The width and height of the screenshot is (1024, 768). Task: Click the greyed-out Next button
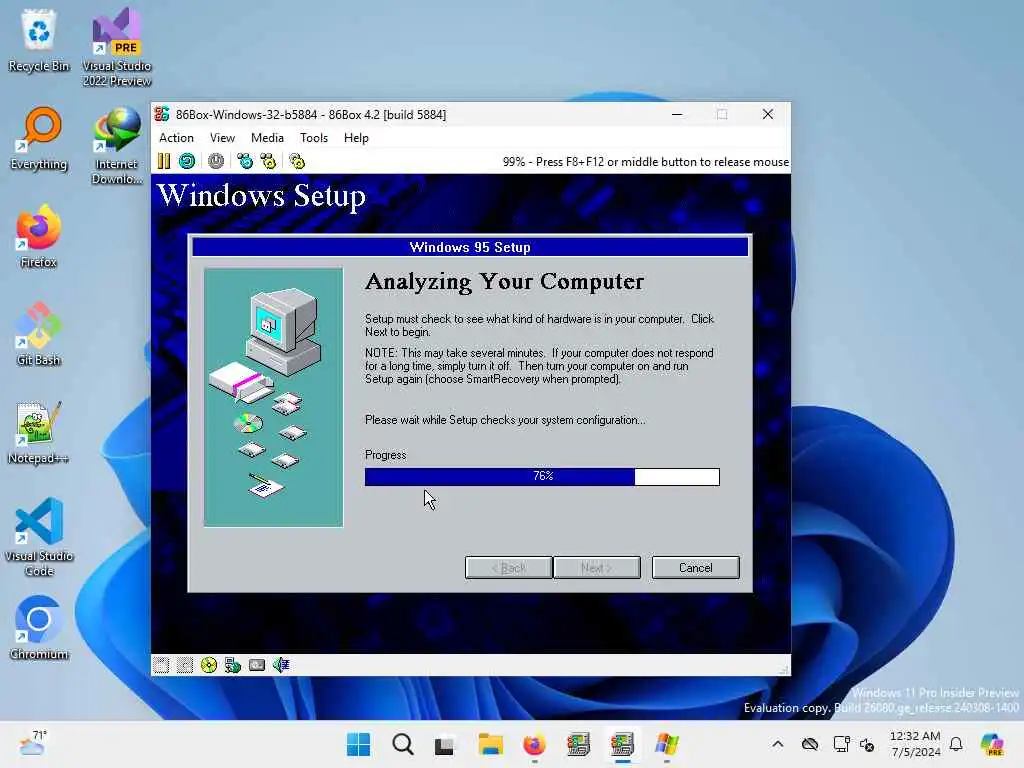[597, 568]
